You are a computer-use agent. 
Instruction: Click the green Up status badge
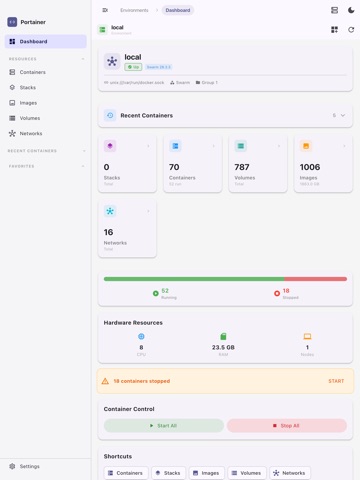(133, 67)
